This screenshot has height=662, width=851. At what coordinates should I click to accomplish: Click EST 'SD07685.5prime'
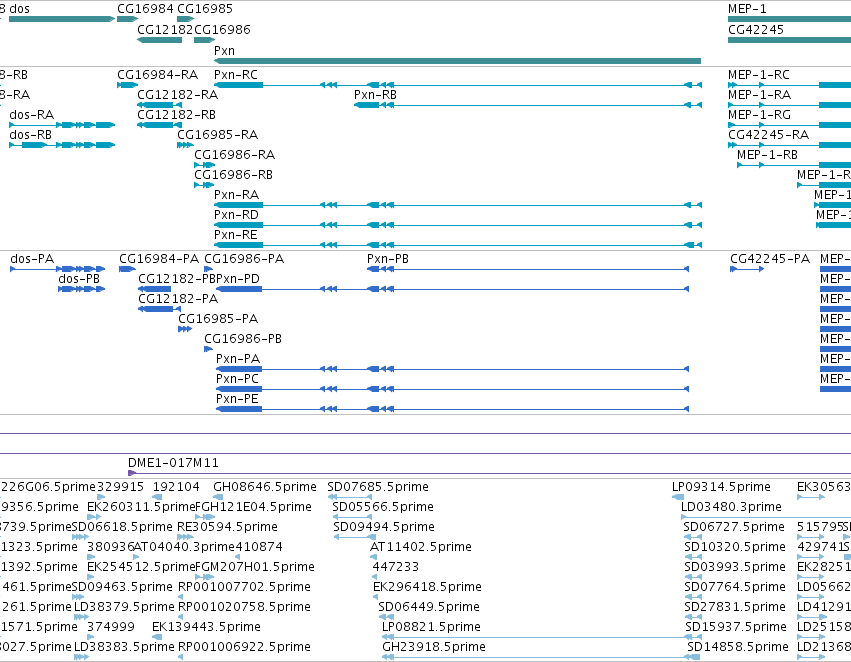(x=378, y=487)
